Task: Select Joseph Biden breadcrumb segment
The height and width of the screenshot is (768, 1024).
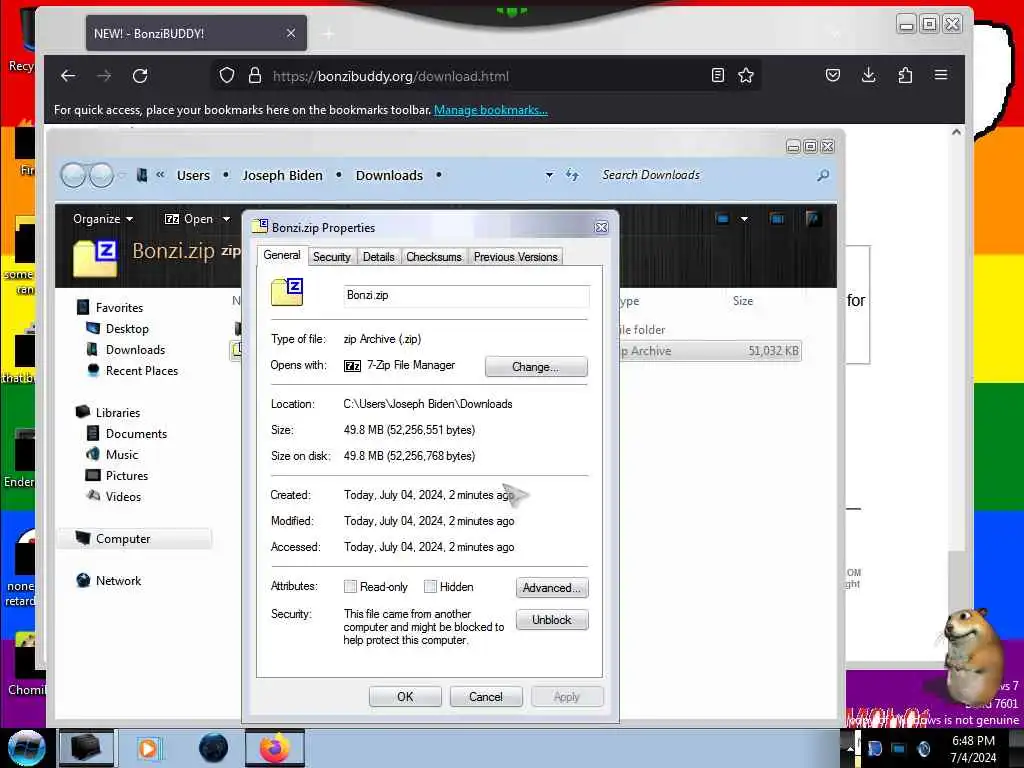Action: tap(283, 176)
